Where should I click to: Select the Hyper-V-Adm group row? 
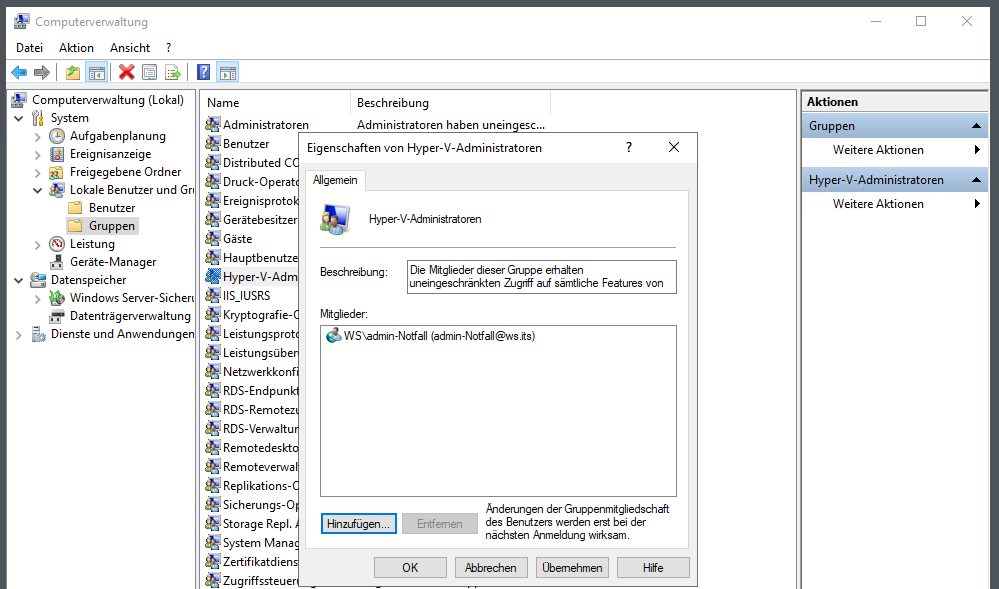point(251,277)
